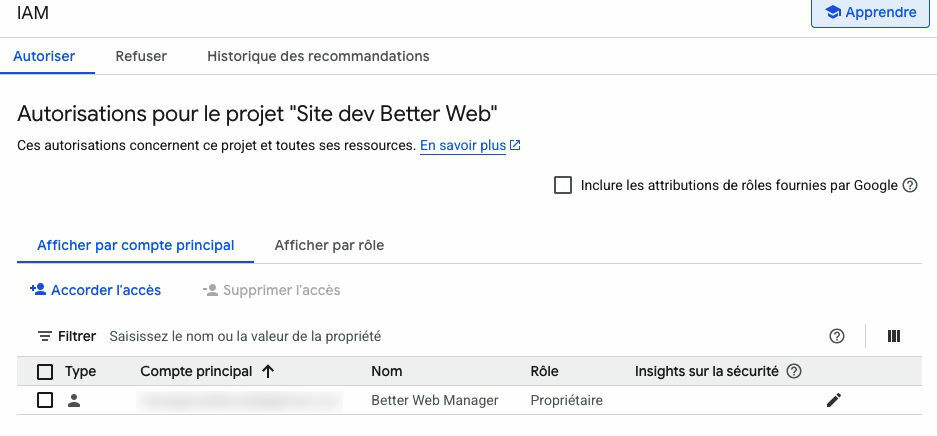Open the Historique des recommandations tab

318,56
